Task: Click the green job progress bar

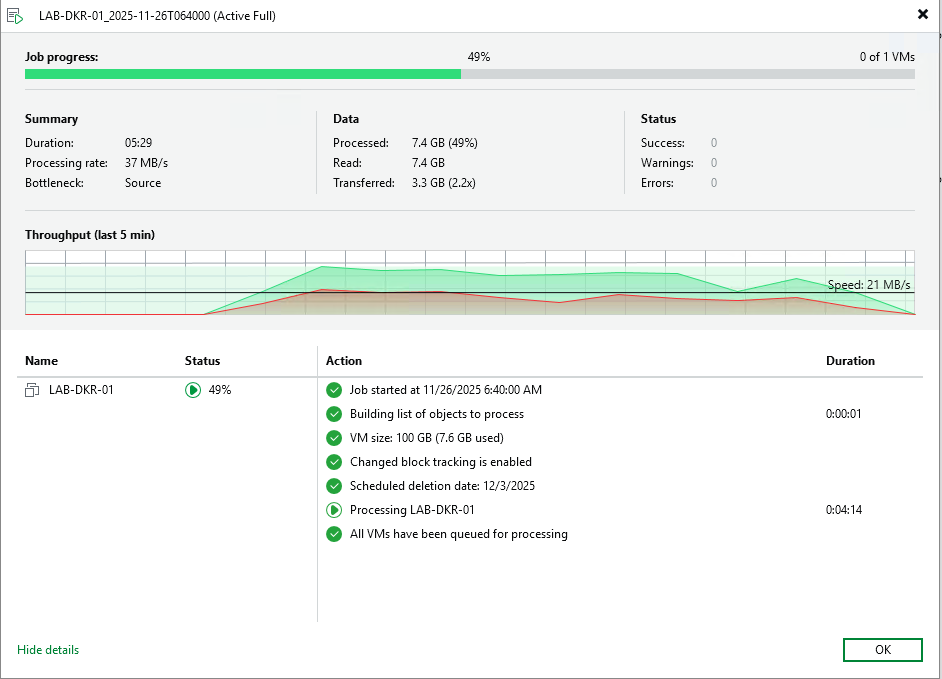Action: [x=243, y=74]
